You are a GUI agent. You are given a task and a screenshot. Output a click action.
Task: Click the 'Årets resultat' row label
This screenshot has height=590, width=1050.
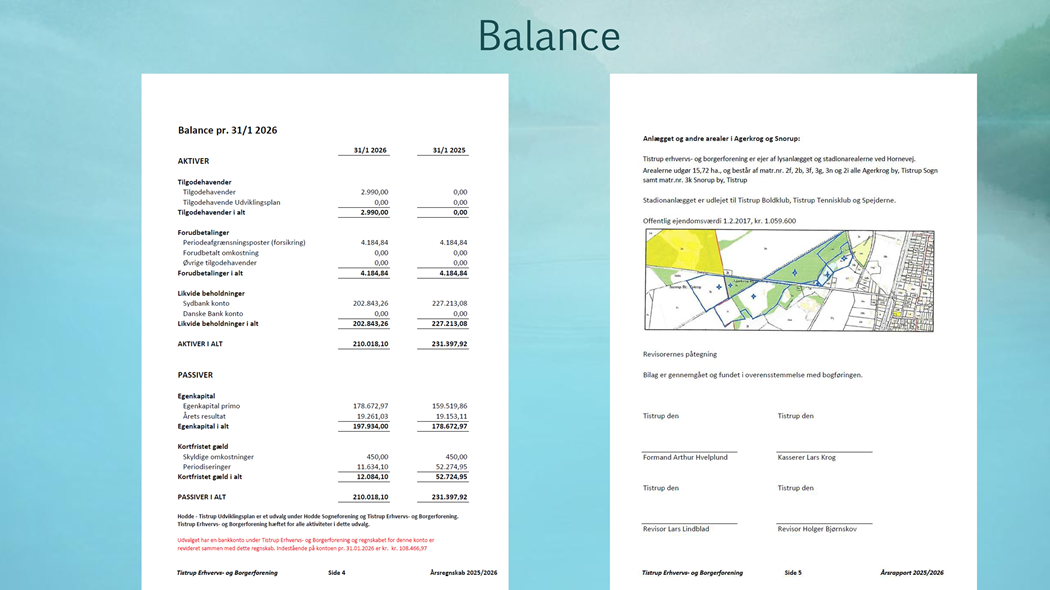click(x=204, y=416)
